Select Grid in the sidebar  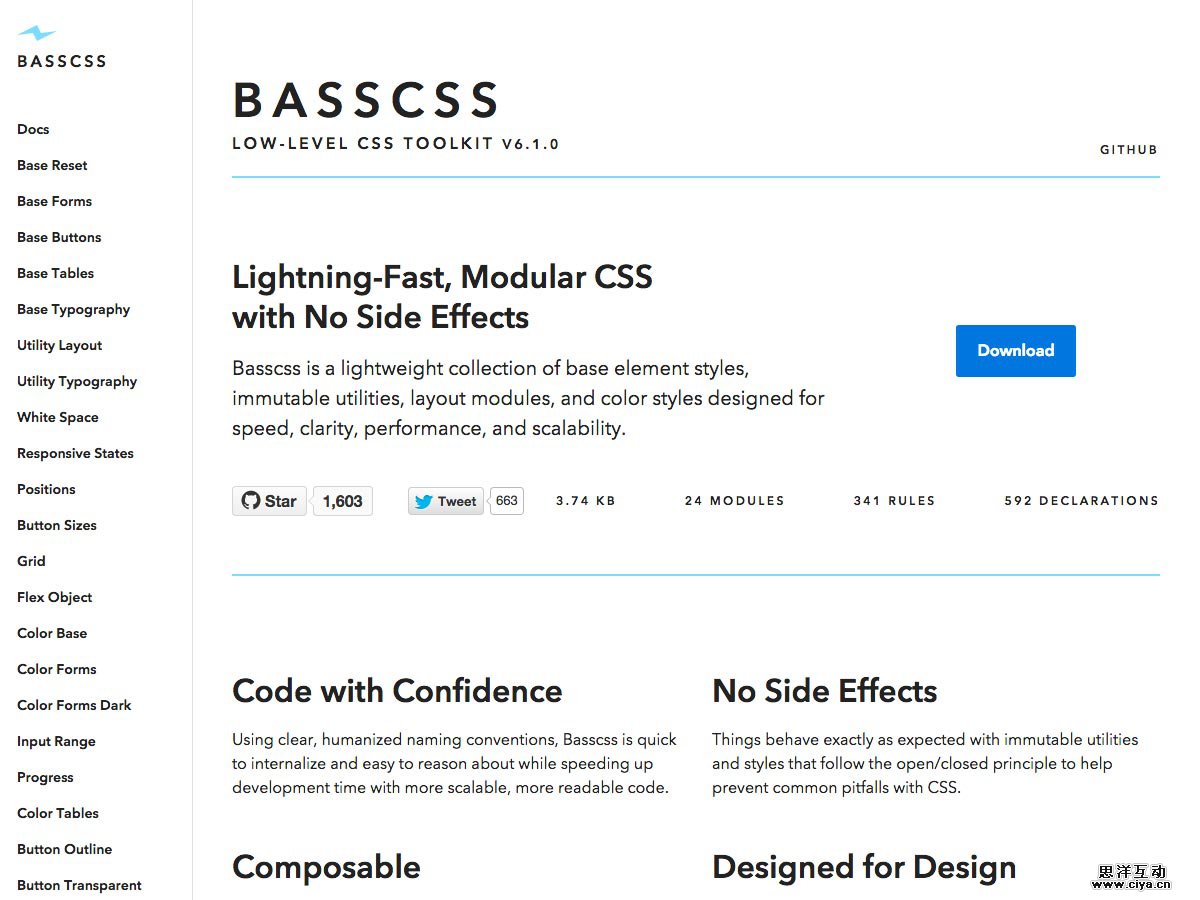(x=31, y=561)
